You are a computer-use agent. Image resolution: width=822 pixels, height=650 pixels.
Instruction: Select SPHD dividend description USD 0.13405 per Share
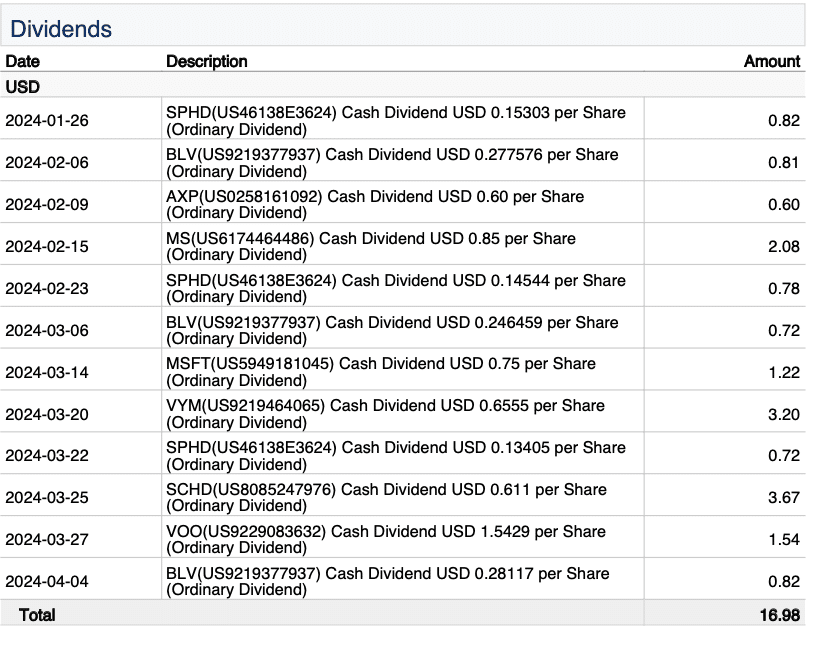pyautogui.click(x=396, y=456)
